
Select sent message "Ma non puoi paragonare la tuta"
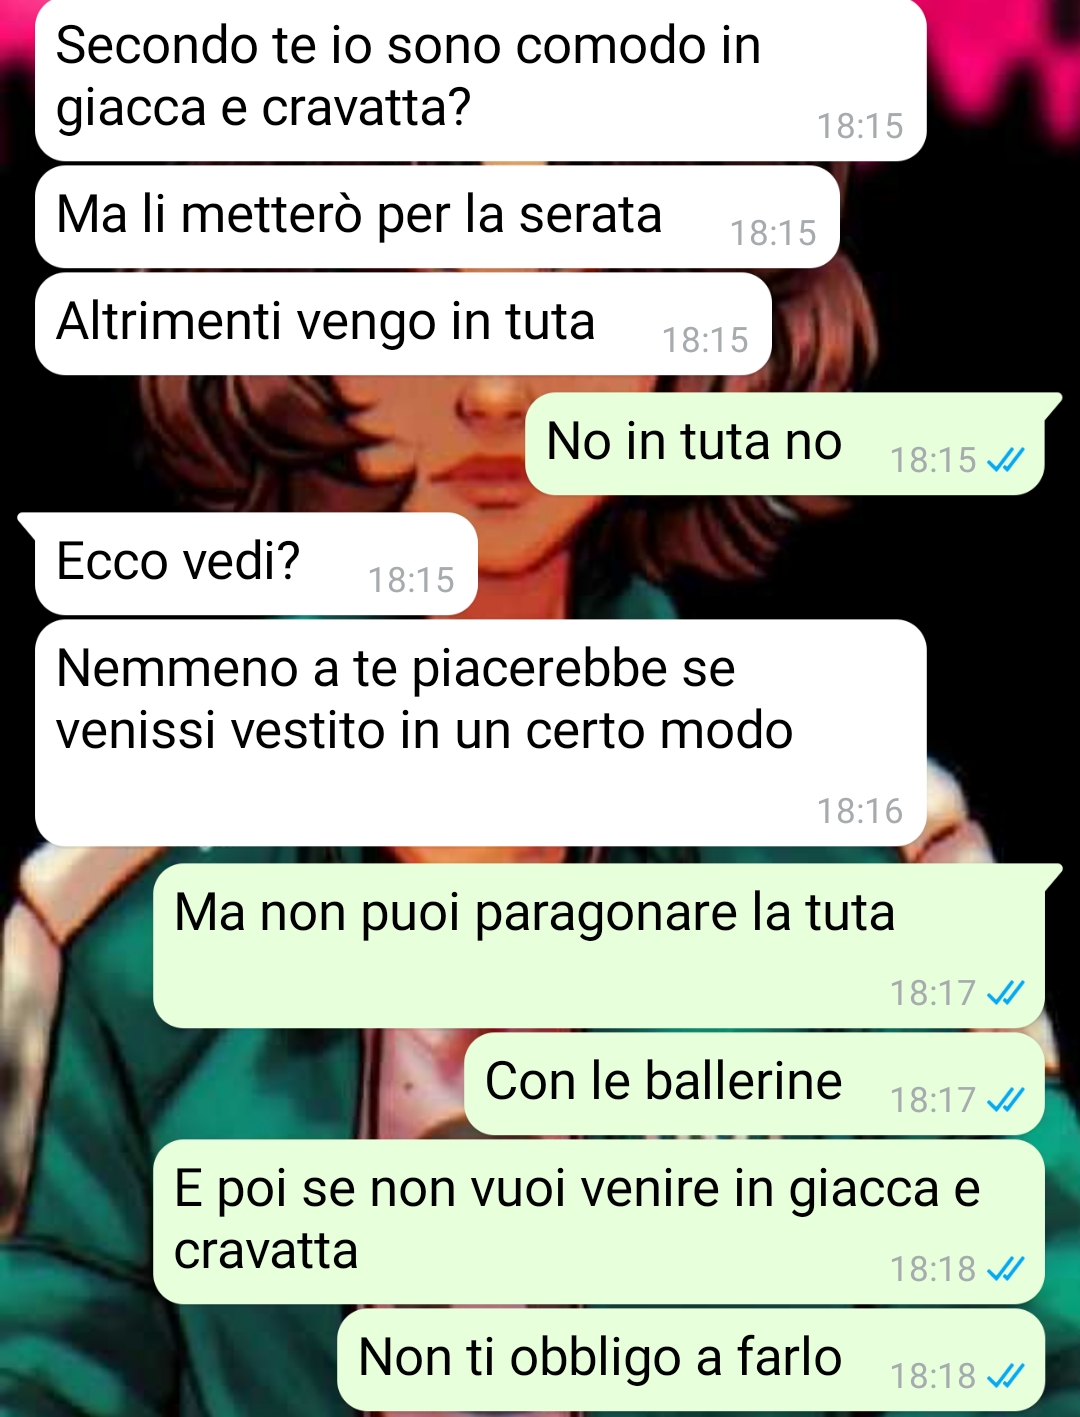(x=600, y=945)
